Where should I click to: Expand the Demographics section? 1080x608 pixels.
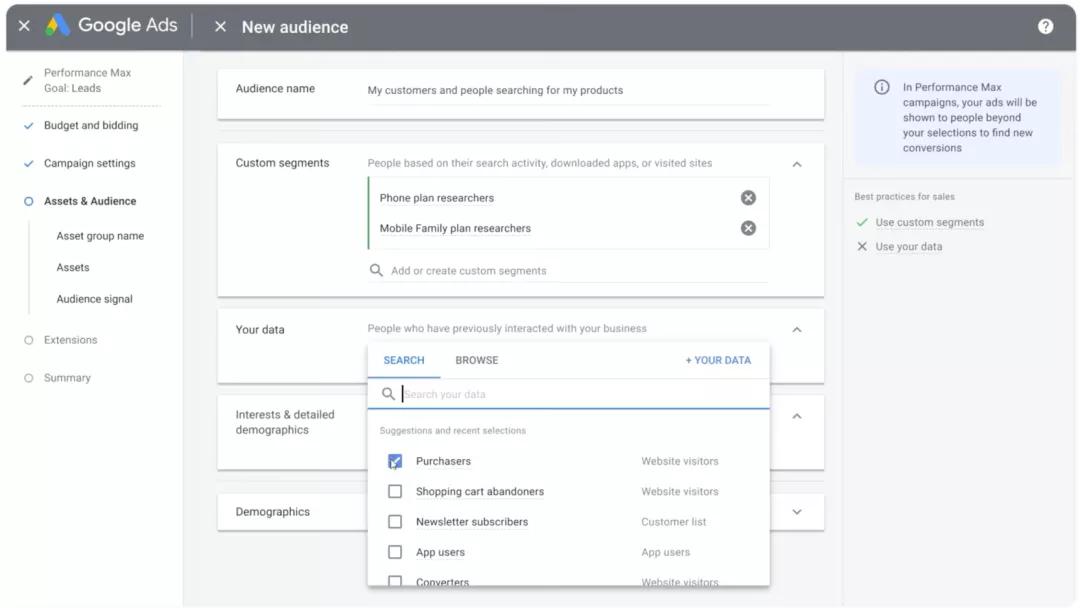coord(797,512)
